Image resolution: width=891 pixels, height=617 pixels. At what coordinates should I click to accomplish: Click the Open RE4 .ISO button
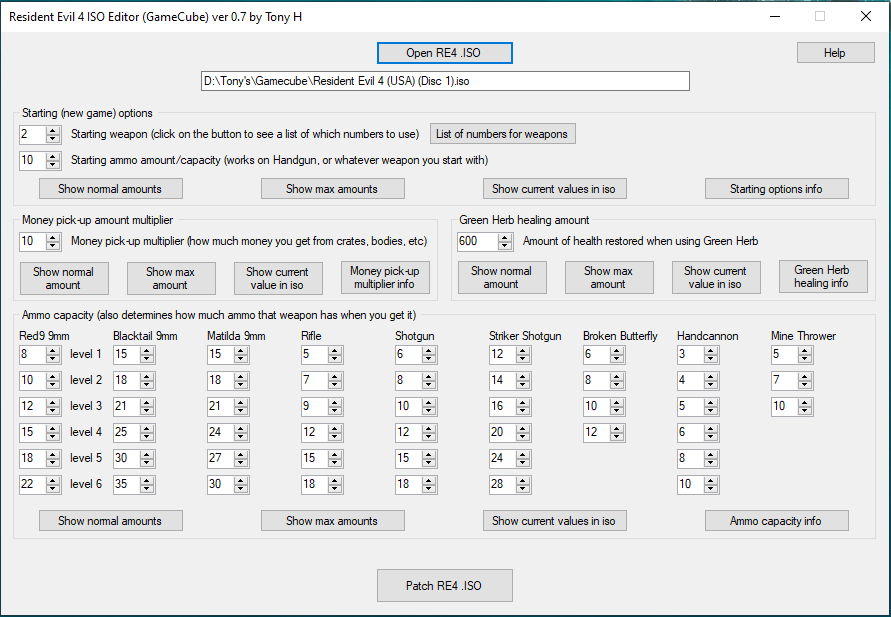click(444, 53)
